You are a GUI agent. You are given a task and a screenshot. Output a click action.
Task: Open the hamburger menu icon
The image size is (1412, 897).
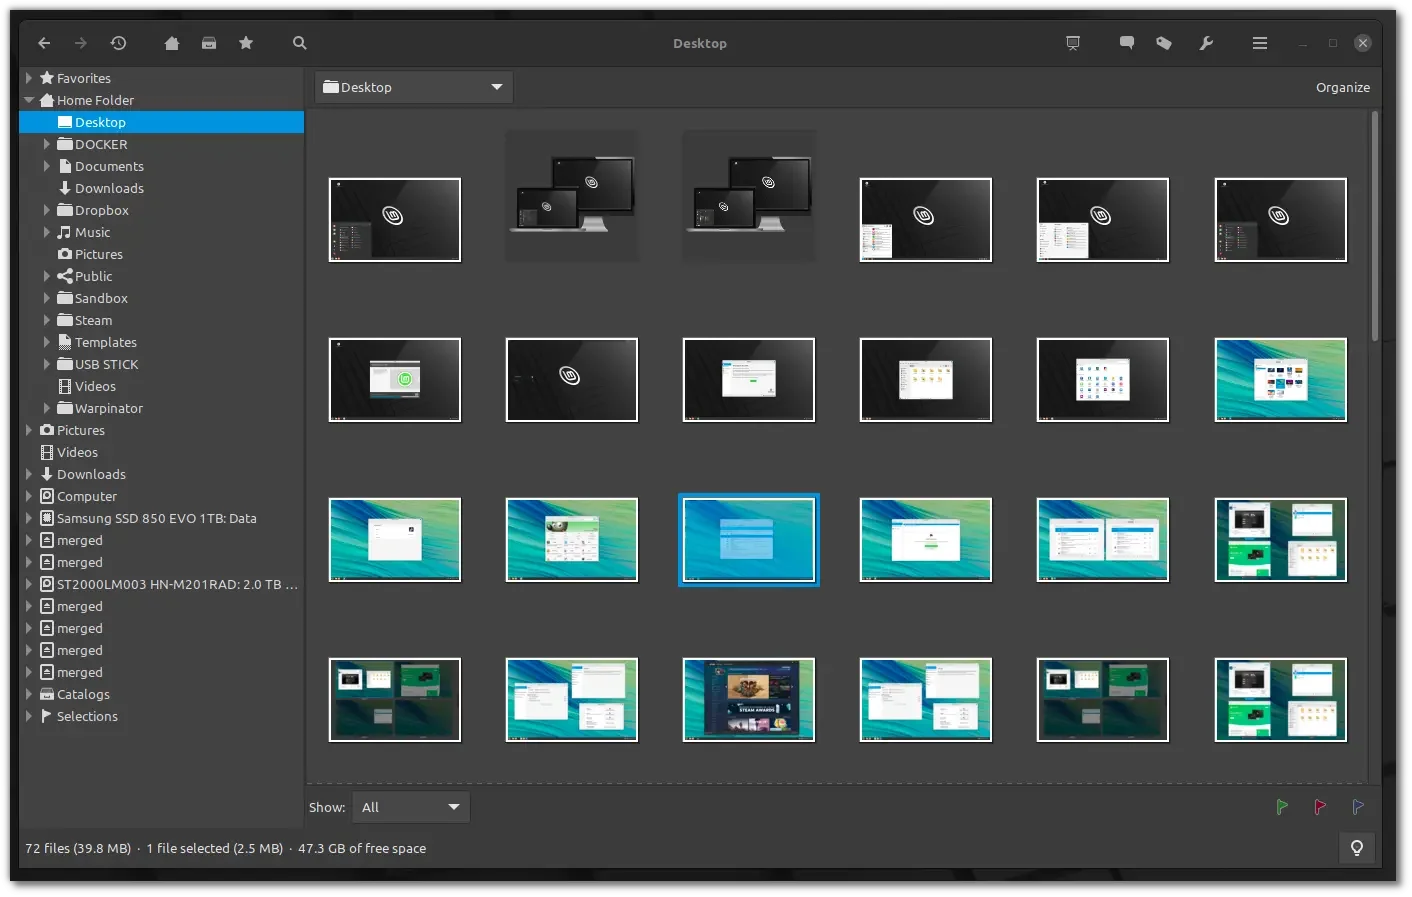(x=1260, y=43)
